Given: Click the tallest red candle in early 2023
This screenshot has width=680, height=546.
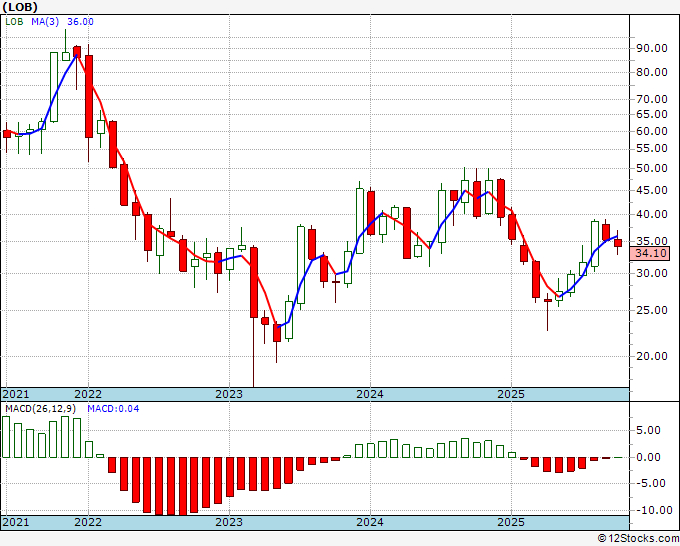Looking at the screenshot, I should tap(254, 282).
